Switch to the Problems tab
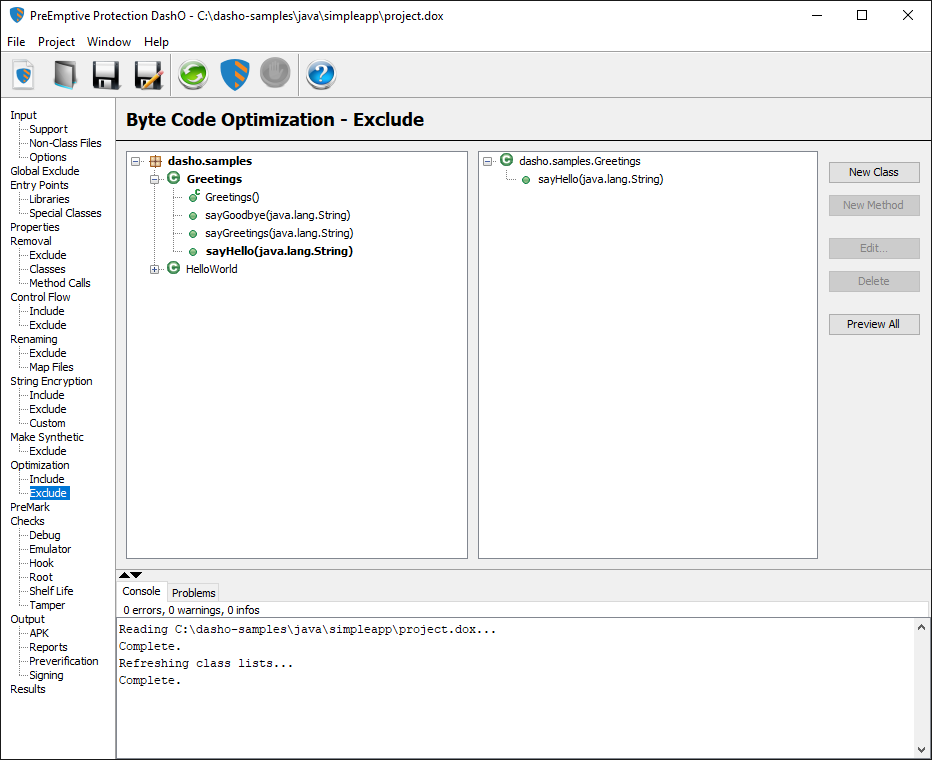This screenshot has width=932, height=760. (x=194, y=593)
